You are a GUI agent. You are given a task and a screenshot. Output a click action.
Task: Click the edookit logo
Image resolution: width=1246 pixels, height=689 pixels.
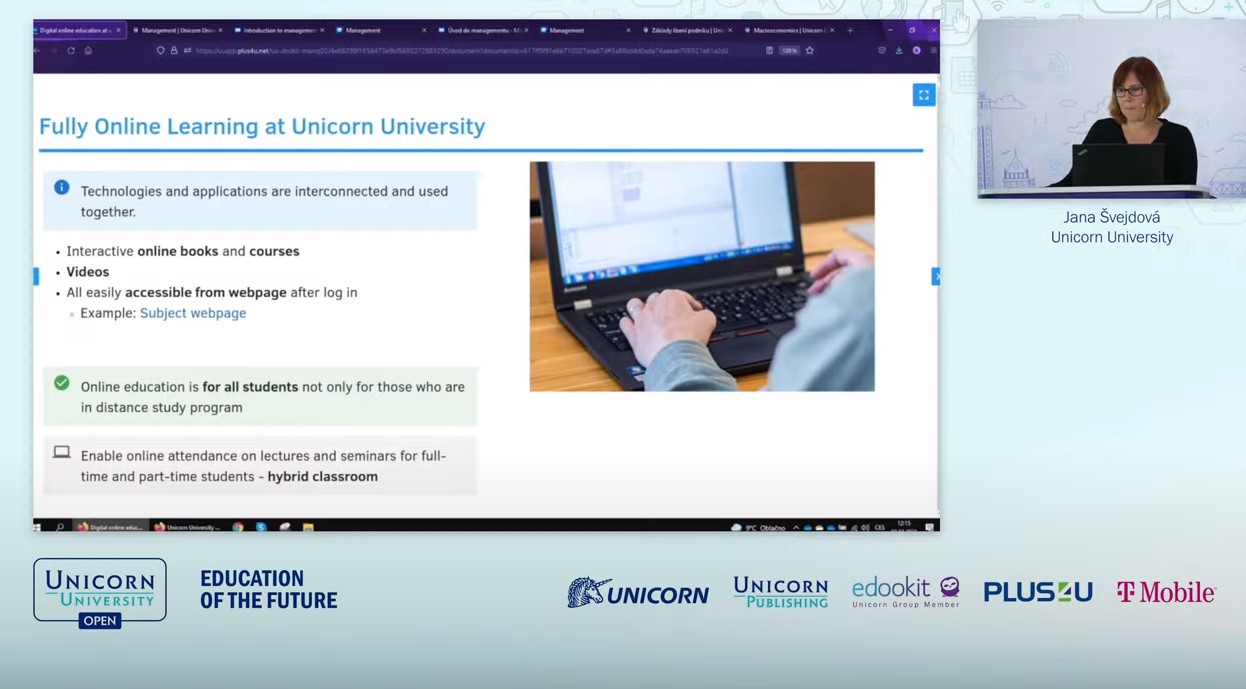[906, 592]
